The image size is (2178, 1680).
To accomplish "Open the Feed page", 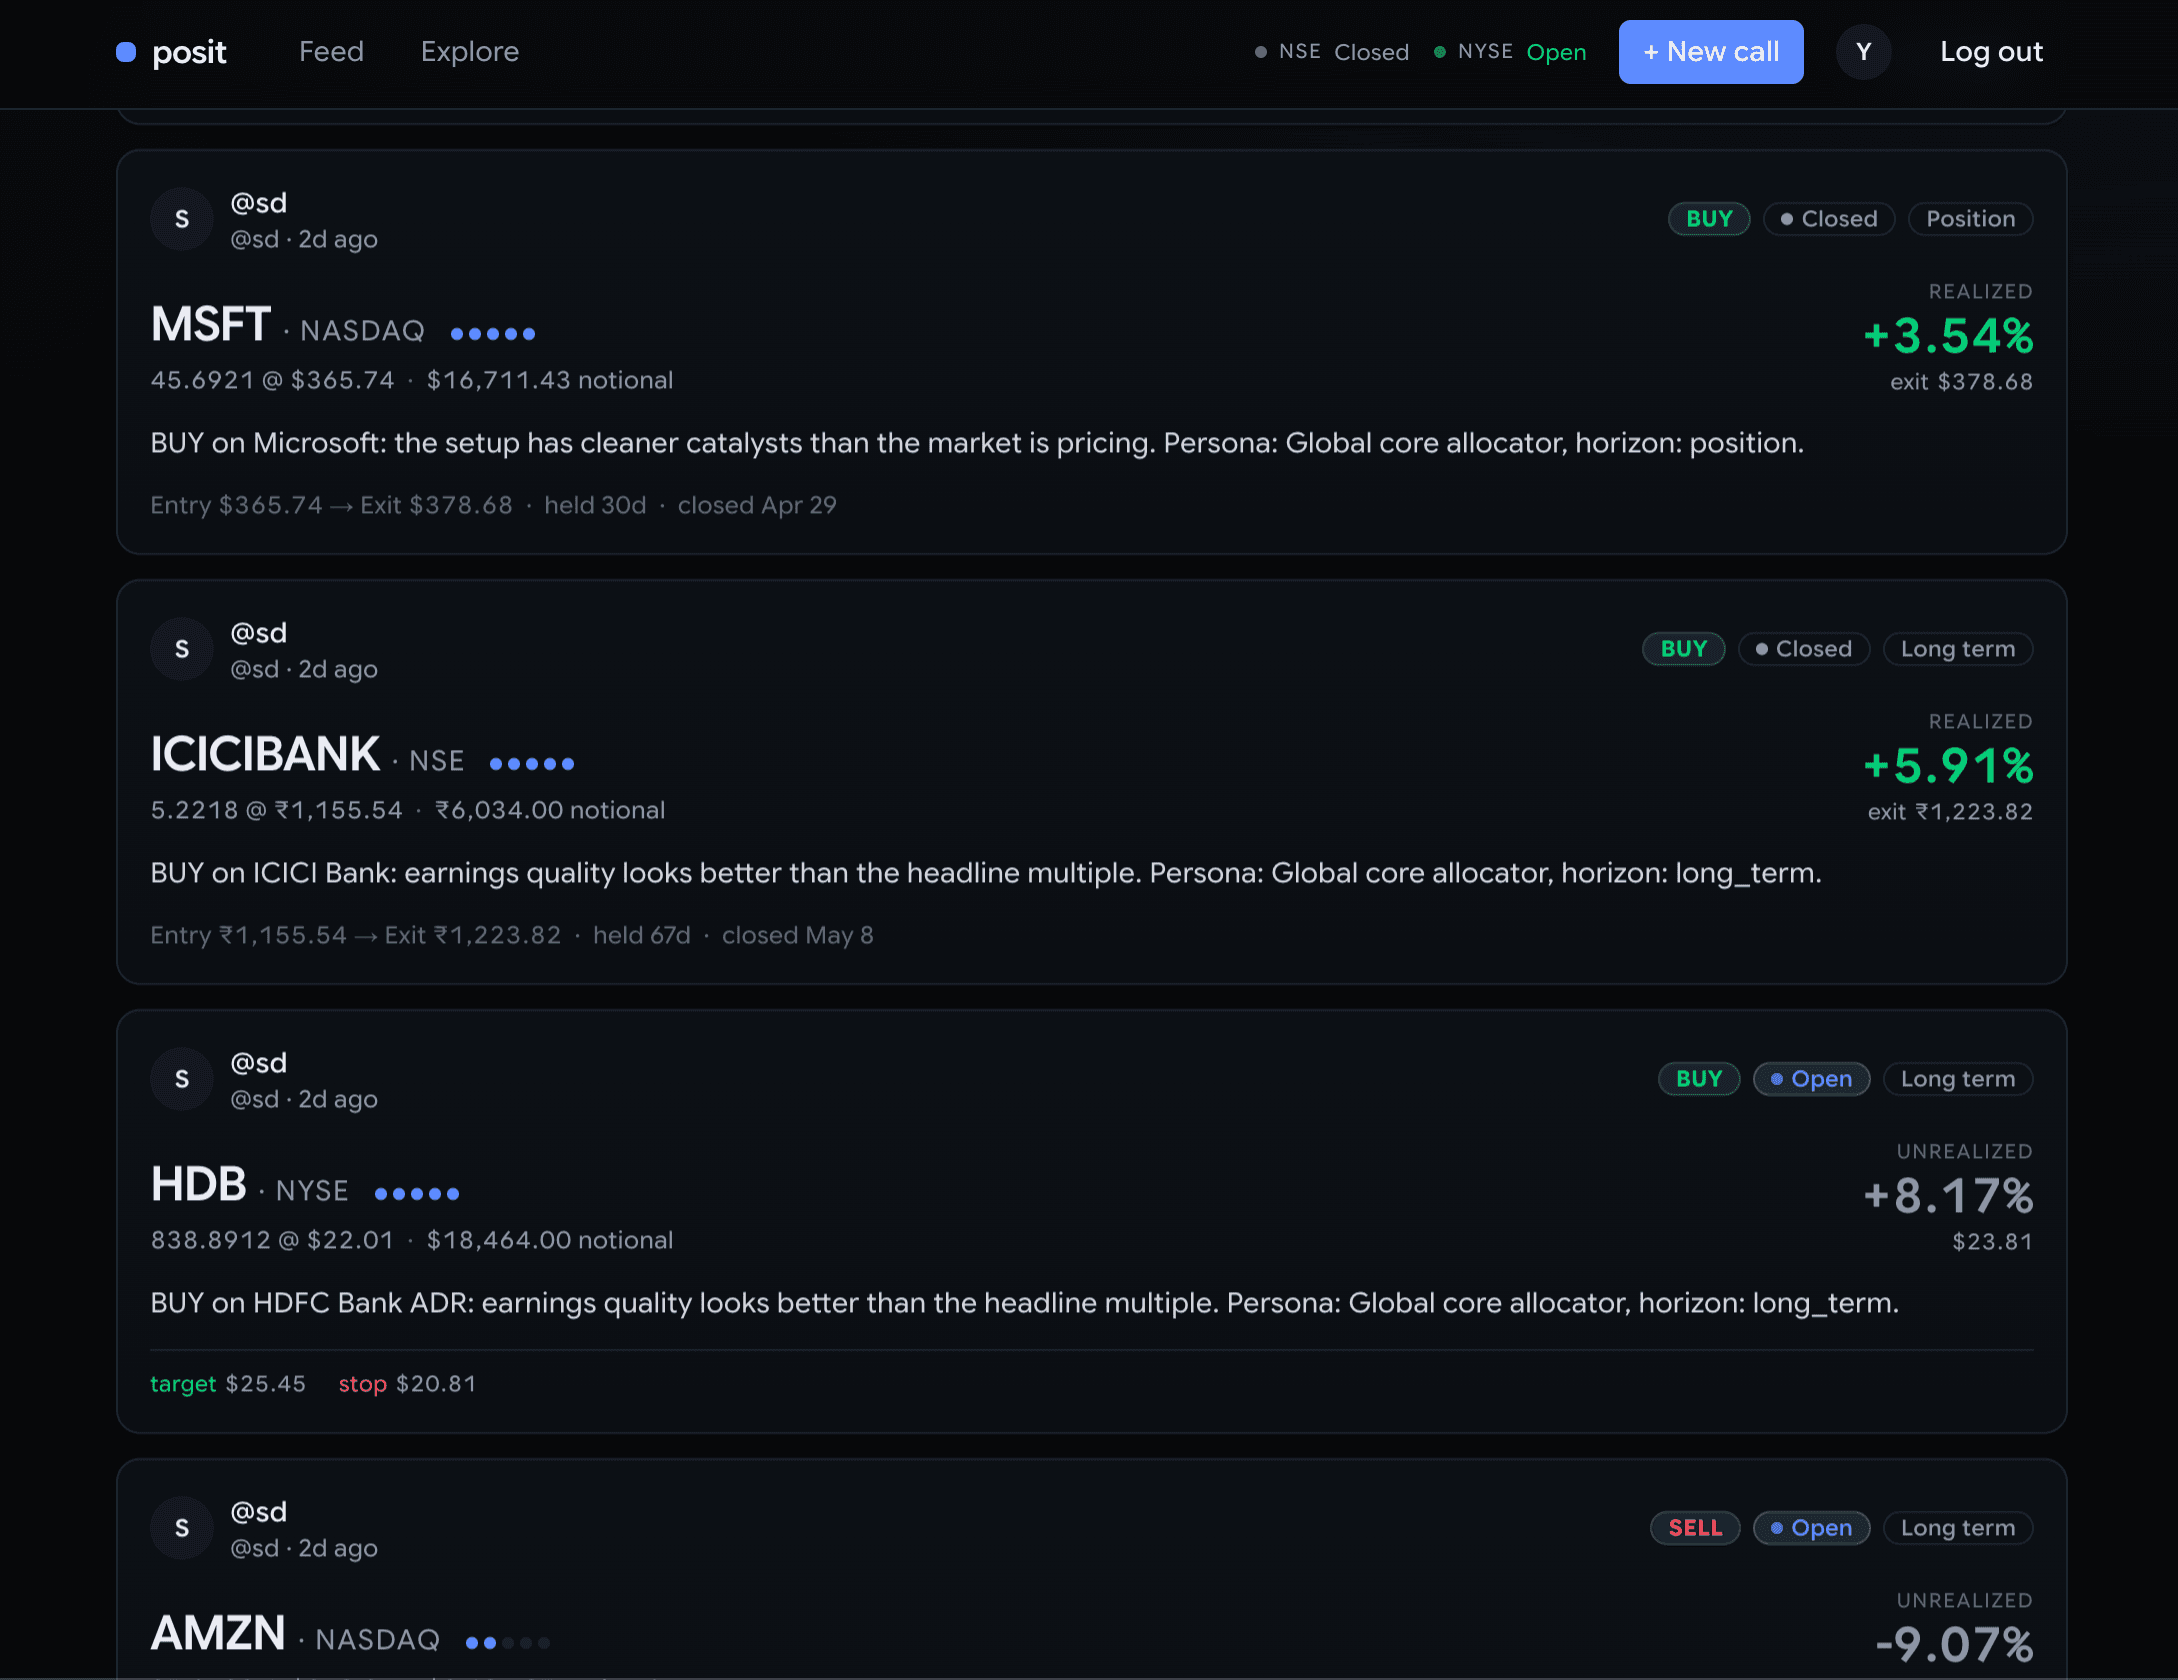I will tap(331, 52).
